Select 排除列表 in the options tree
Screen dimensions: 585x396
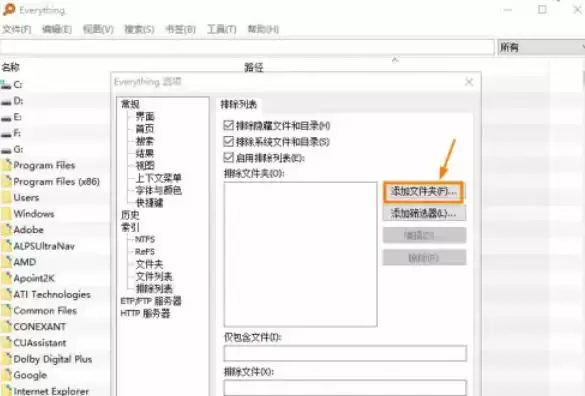coord(154,289)
